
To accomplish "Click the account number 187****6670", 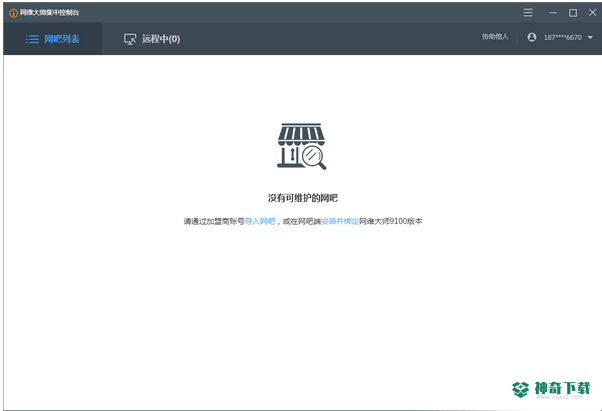I will [x=562, y=38].
